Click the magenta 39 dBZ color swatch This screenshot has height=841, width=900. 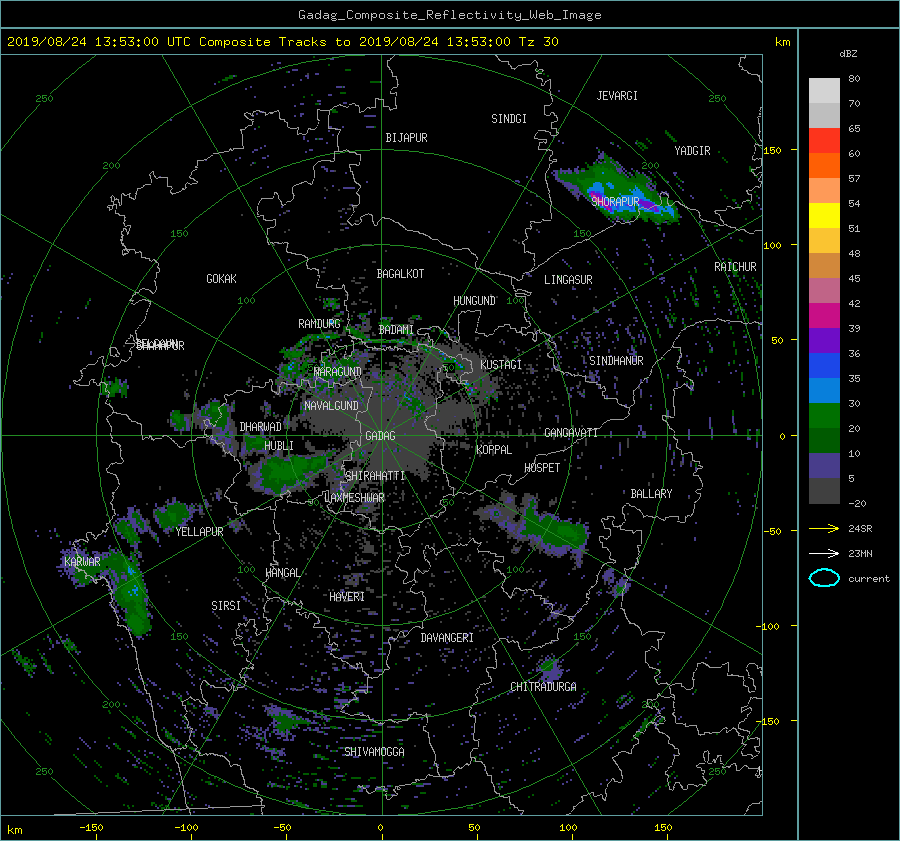[824, 316]
